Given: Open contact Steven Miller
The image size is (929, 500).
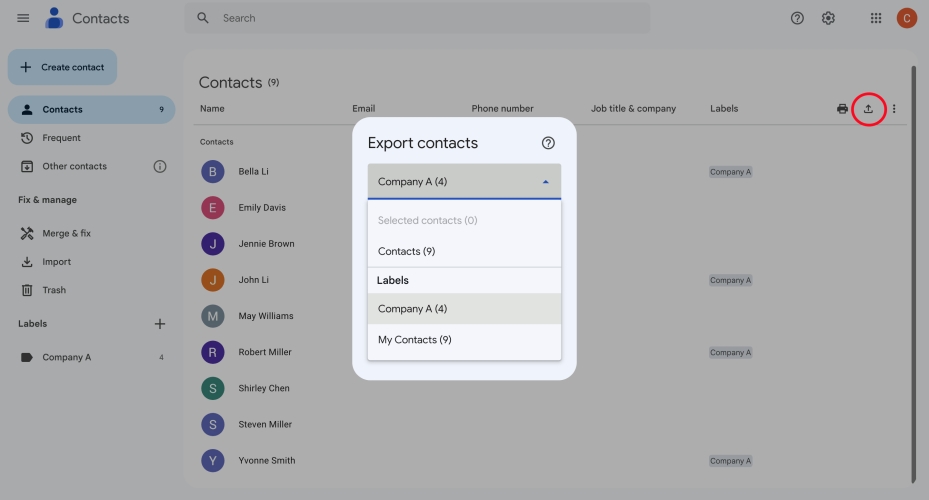Looking at the screenshot, I should [265, 425].
